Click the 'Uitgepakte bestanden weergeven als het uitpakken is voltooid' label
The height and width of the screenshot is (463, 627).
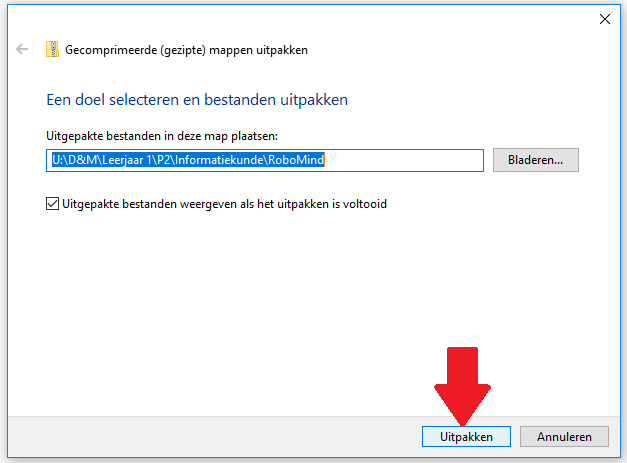click(224, 204)
